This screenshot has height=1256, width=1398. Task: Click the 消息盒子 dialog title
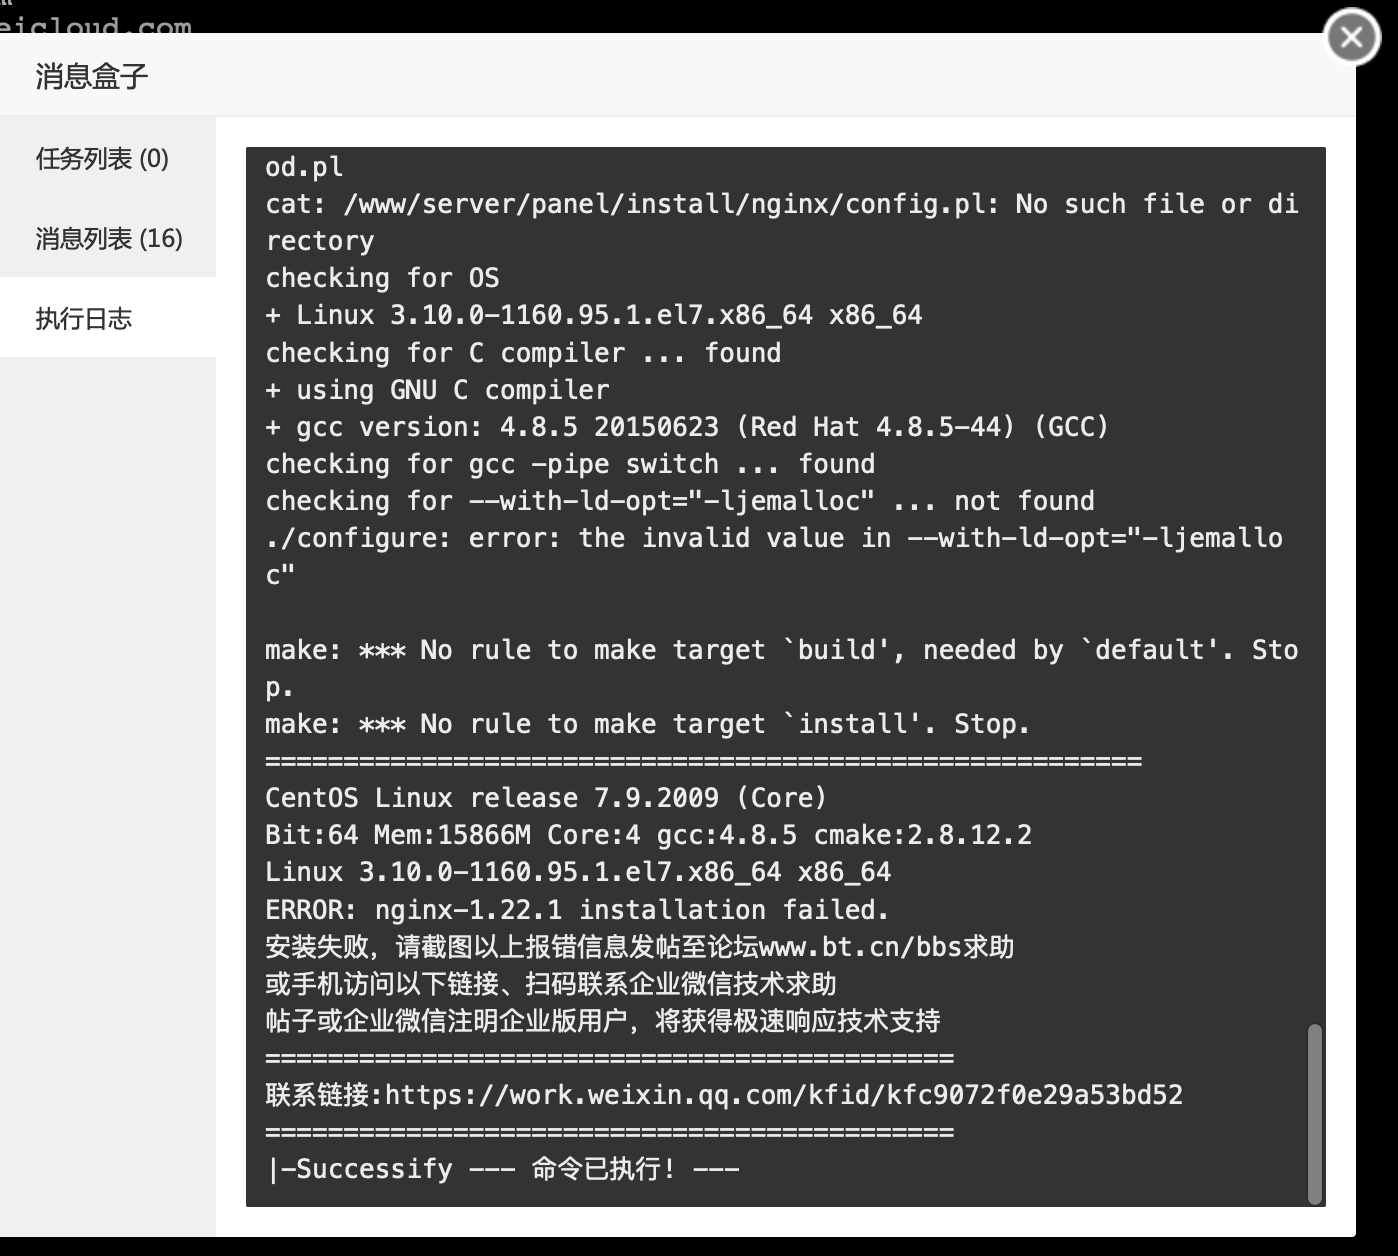[x=92, y=76]
